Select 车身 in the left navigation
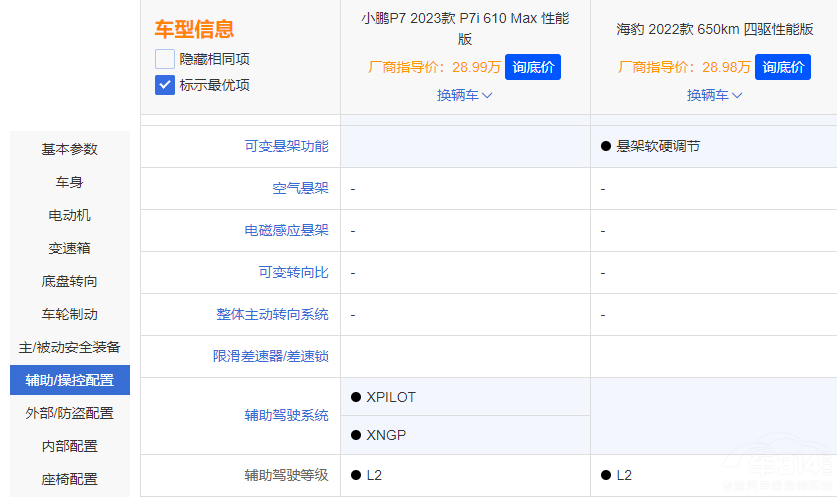The width and height of the screenshot is (837, 497). (x=70, y=182)
